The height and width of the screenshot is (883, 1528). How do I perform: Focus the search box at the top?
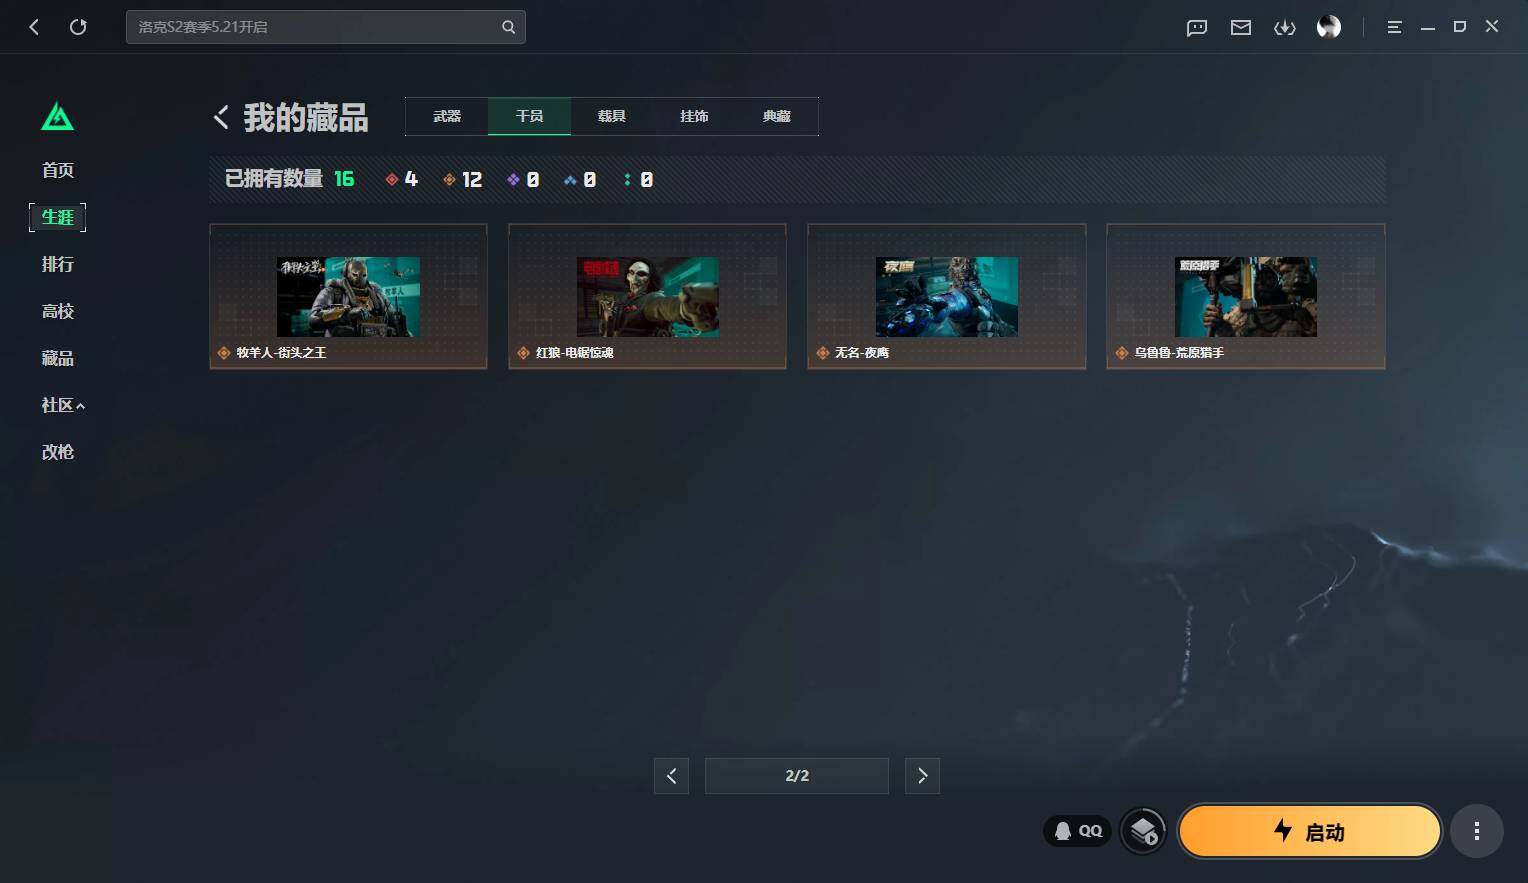click(x=325, y=27)
